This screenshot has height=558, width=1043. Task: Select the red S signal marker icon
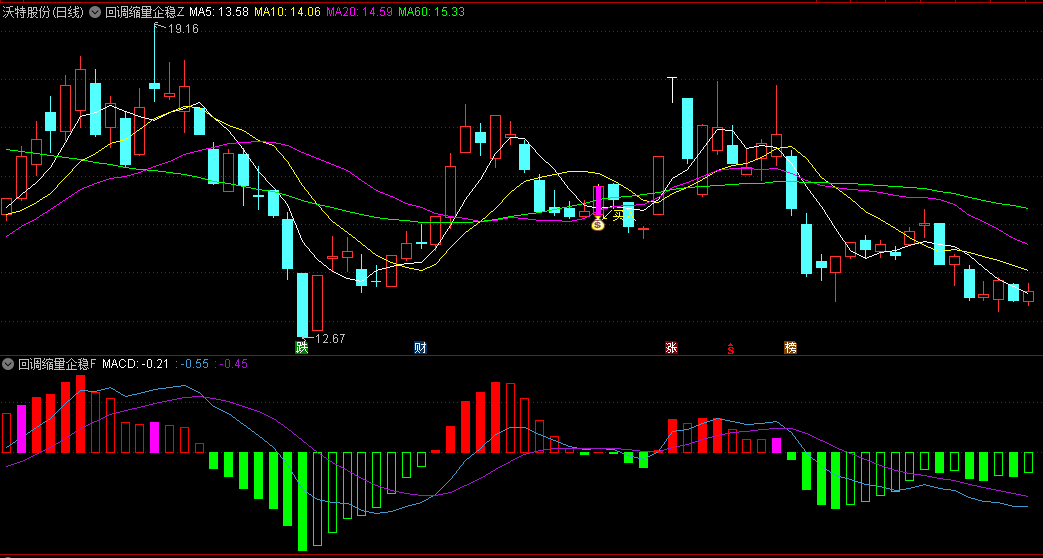pos(730,347)
